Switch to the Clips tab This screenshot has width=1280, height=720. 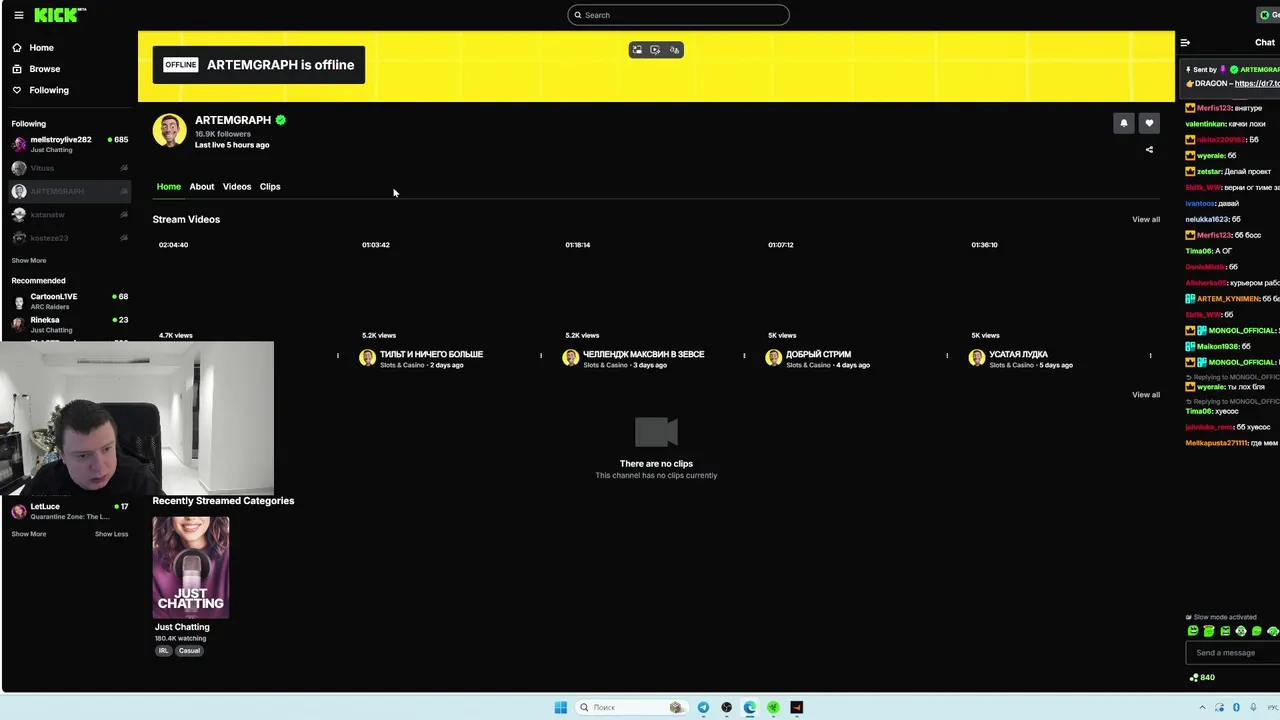[x=270, y=187]
